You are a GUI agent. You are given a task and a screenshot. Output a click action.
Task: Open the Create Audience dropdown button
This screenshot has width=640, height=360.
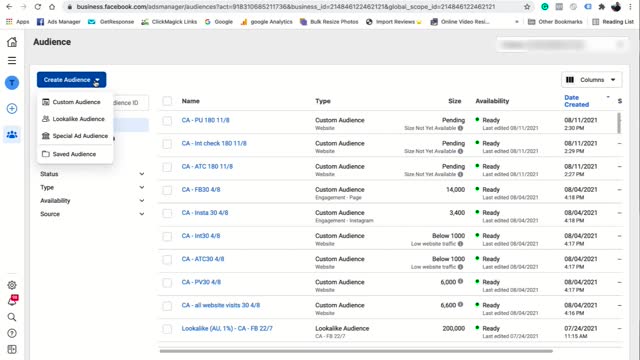(71, 80)
